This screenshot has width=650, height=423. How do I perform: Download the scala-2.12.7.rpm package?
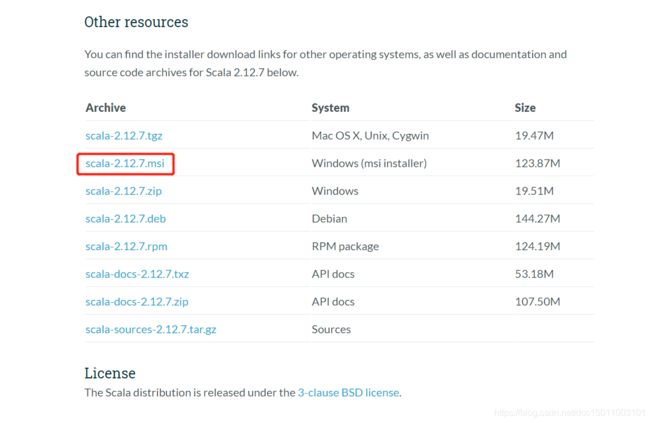[x=126, y=246]
